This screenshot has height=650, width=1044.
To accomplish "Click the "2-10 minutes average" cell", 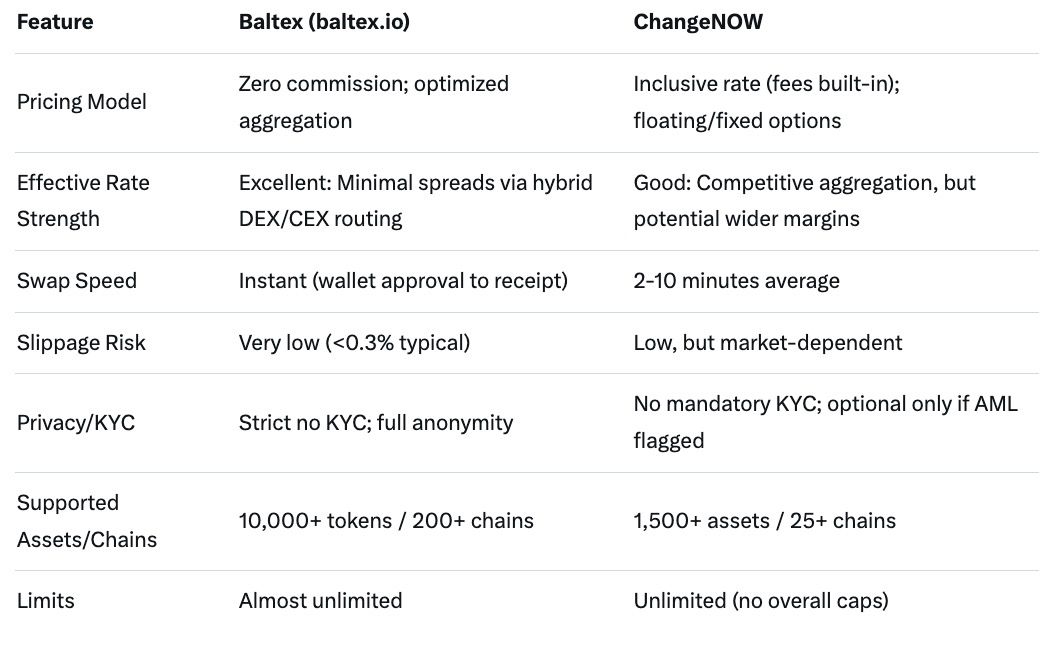I will click(736, 281).
